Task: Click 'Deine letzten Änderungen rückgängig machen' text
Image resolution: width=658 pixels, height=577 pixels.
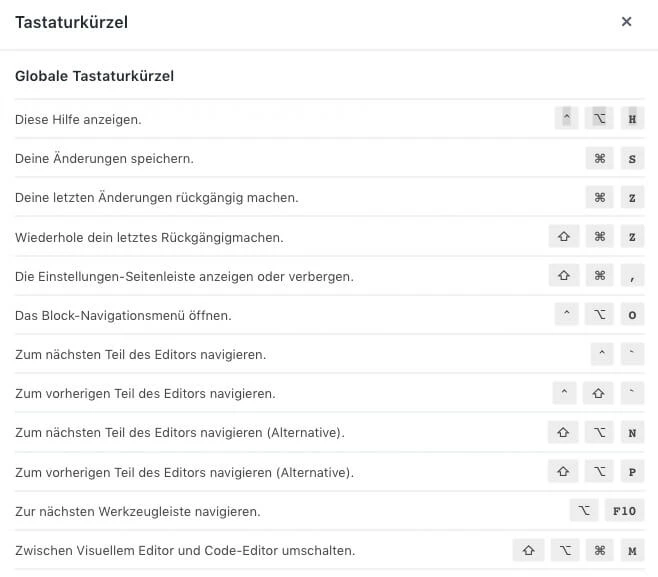Action: (x=156, y=198)
